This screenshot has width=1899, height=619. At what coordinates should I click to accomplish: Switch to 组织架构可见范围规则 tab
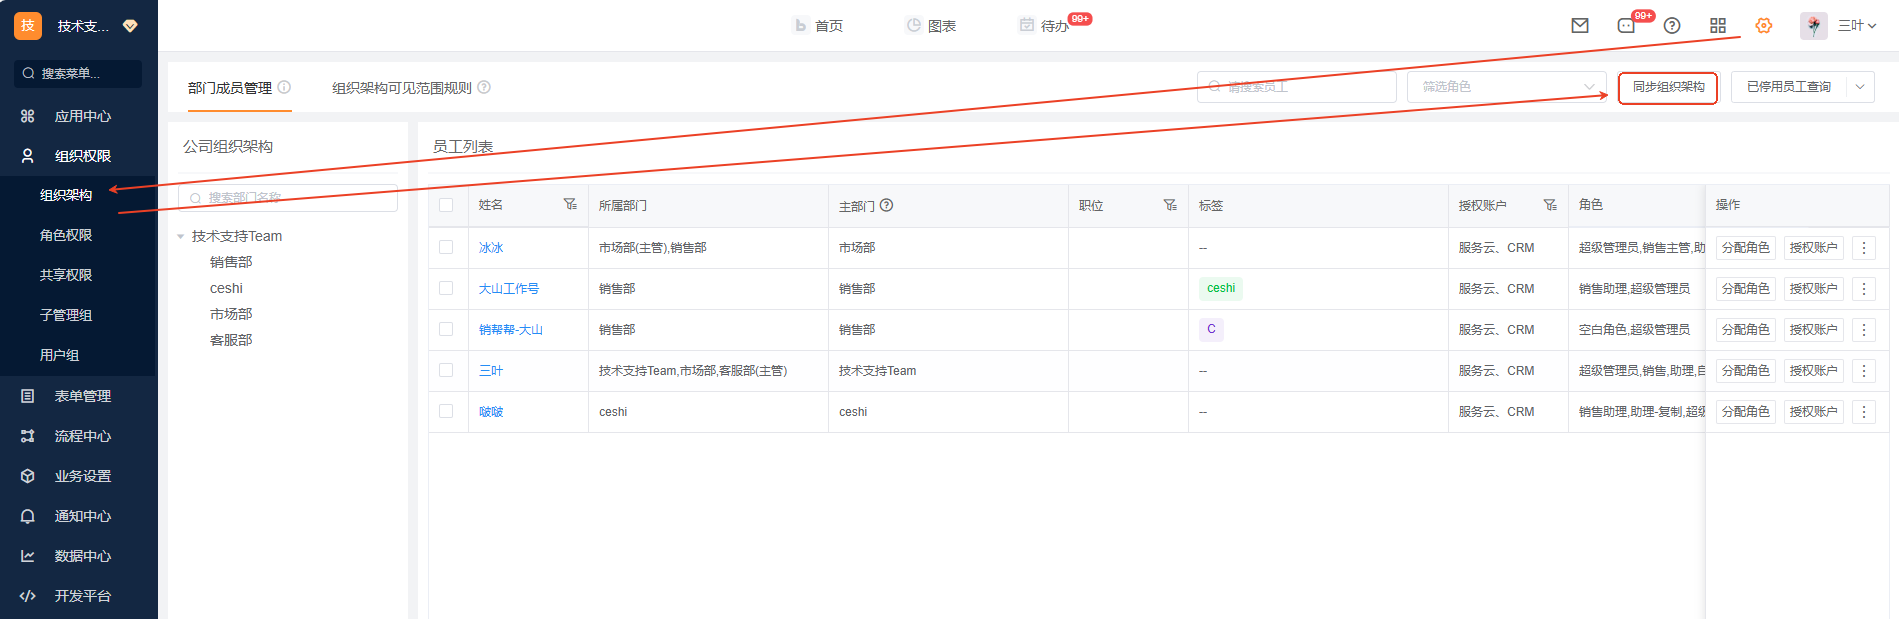(x=402, y=88)
